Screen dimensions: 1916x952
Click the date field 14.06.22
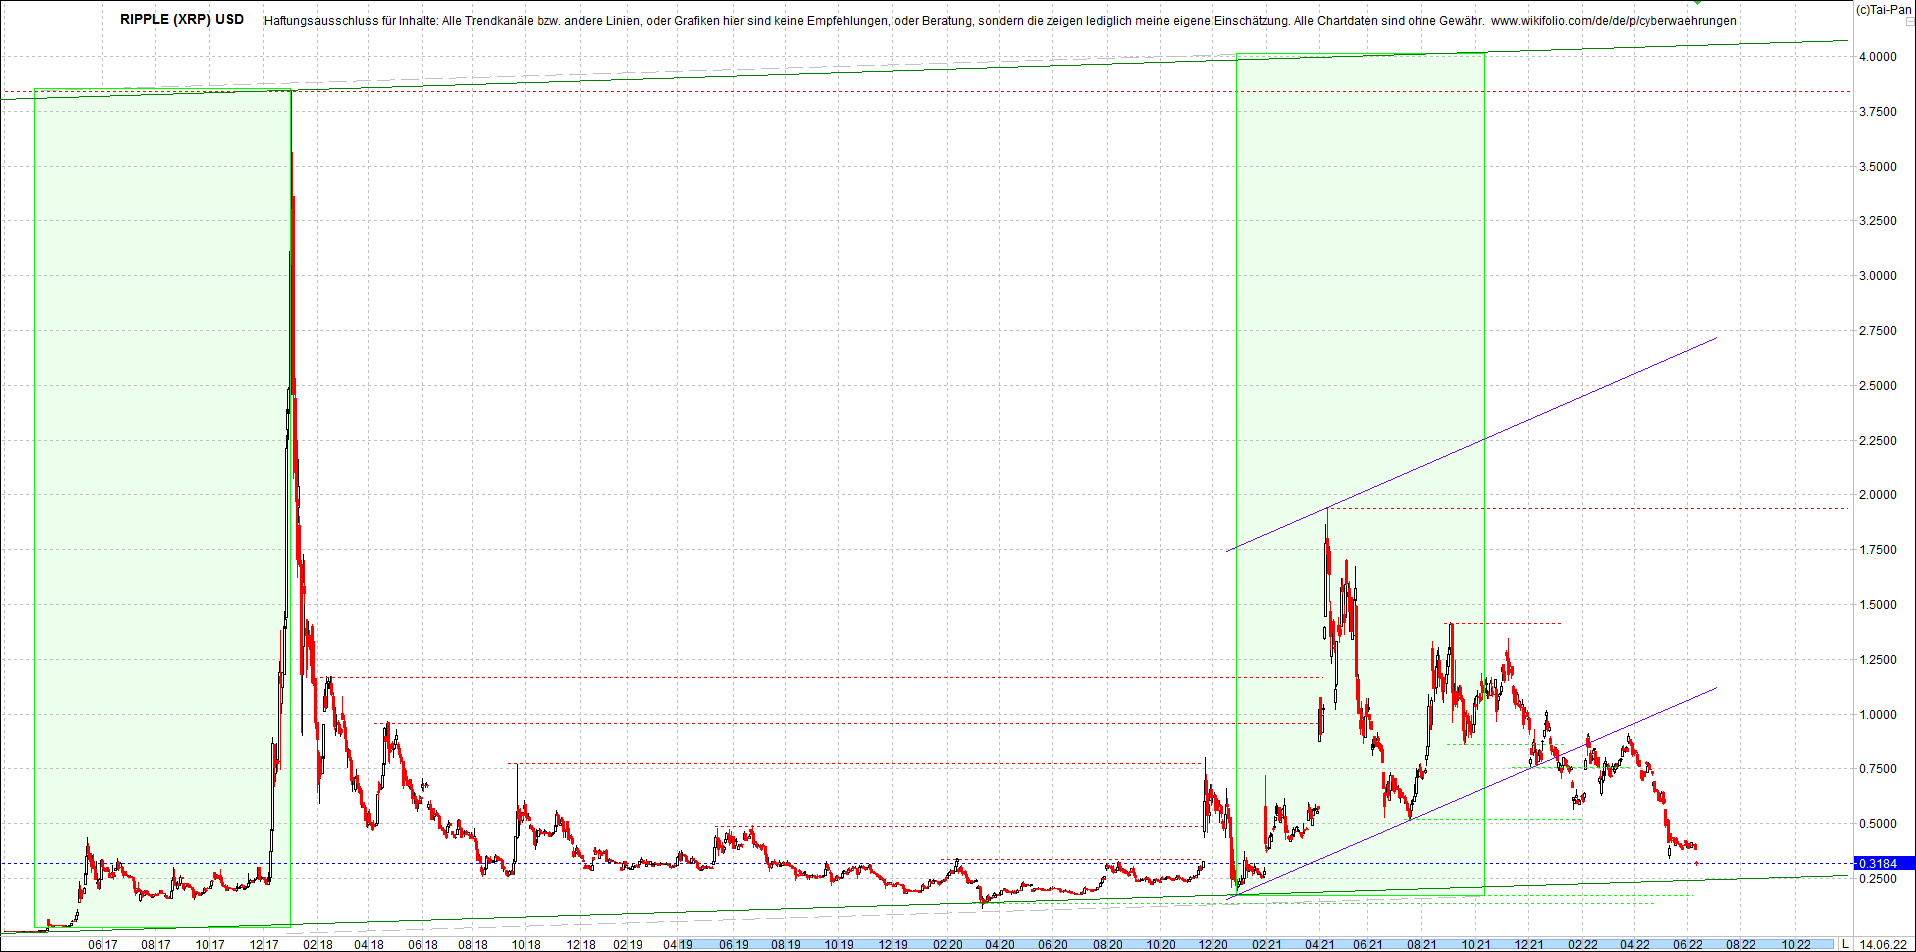click(x=1883, y=944)
